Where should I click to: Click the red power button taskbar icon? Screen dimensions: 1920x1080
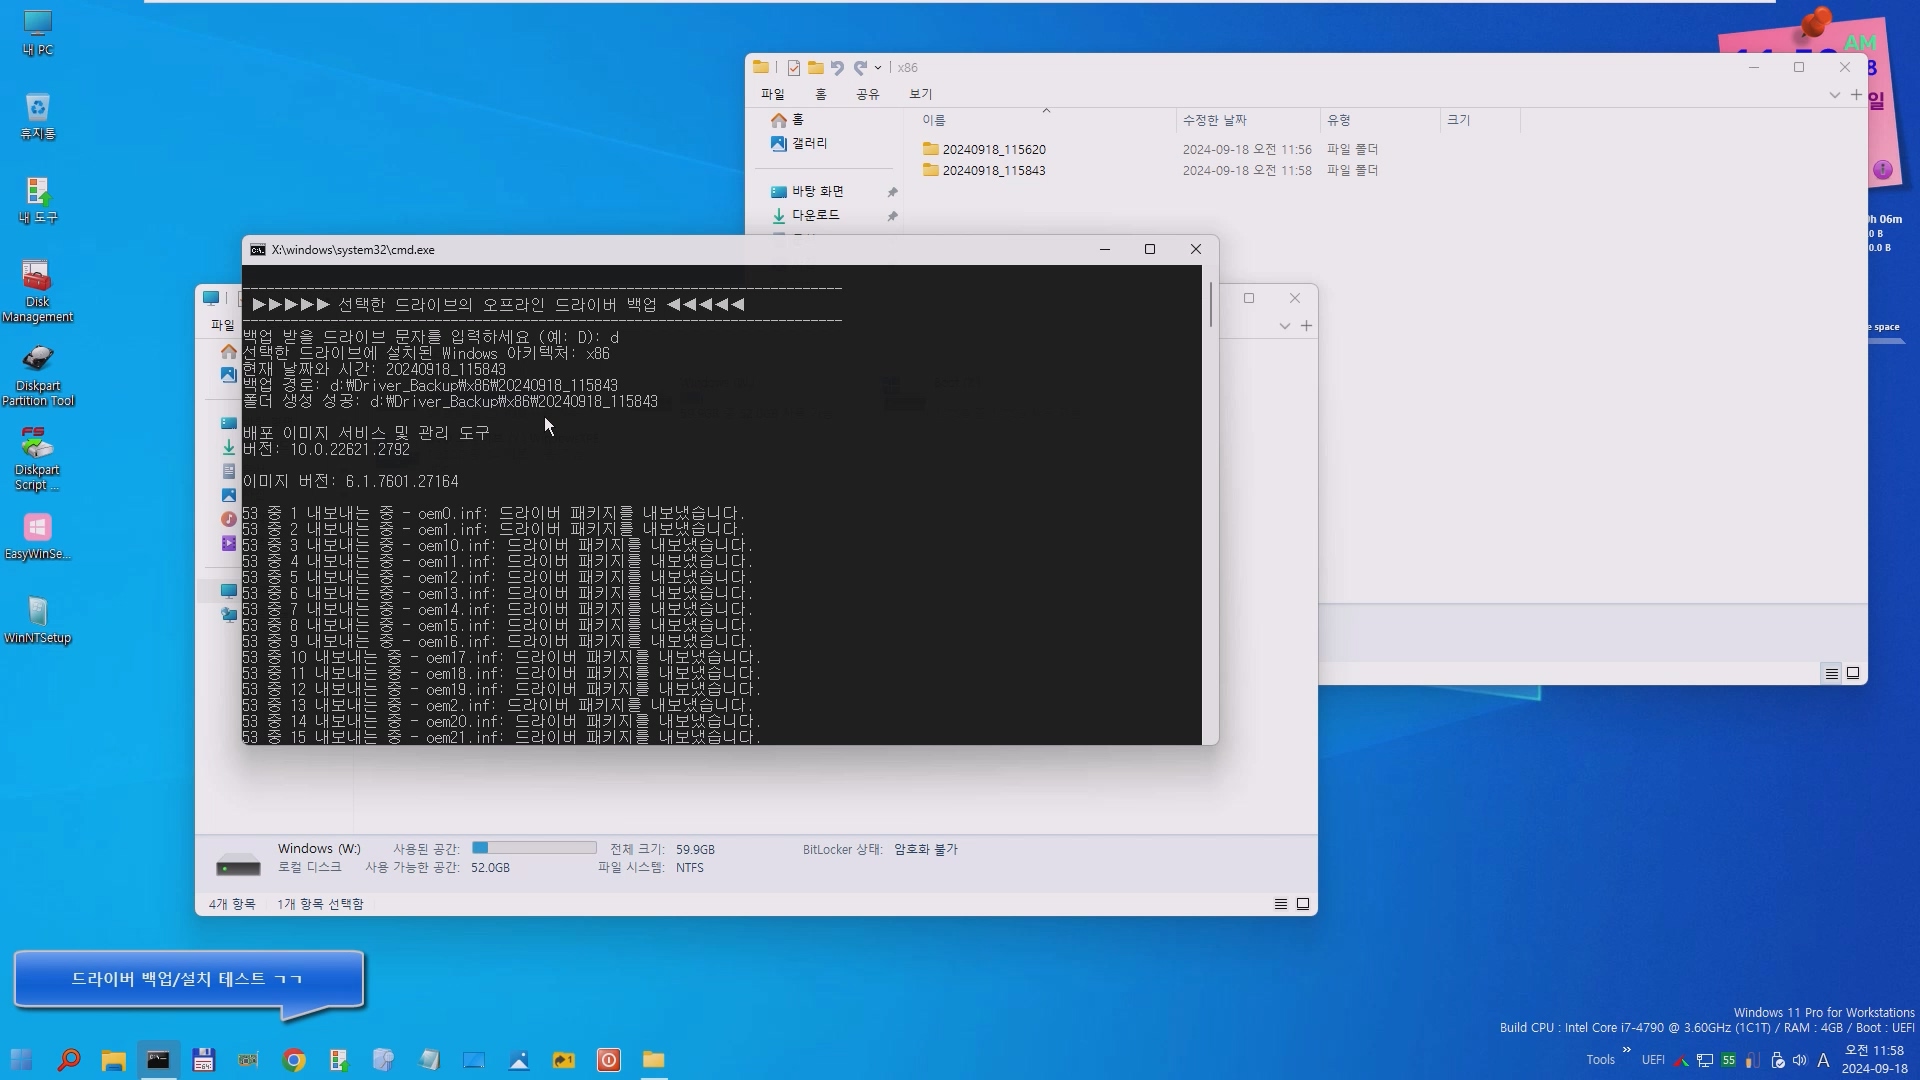pyautogui.click(x=608, y=1060)
